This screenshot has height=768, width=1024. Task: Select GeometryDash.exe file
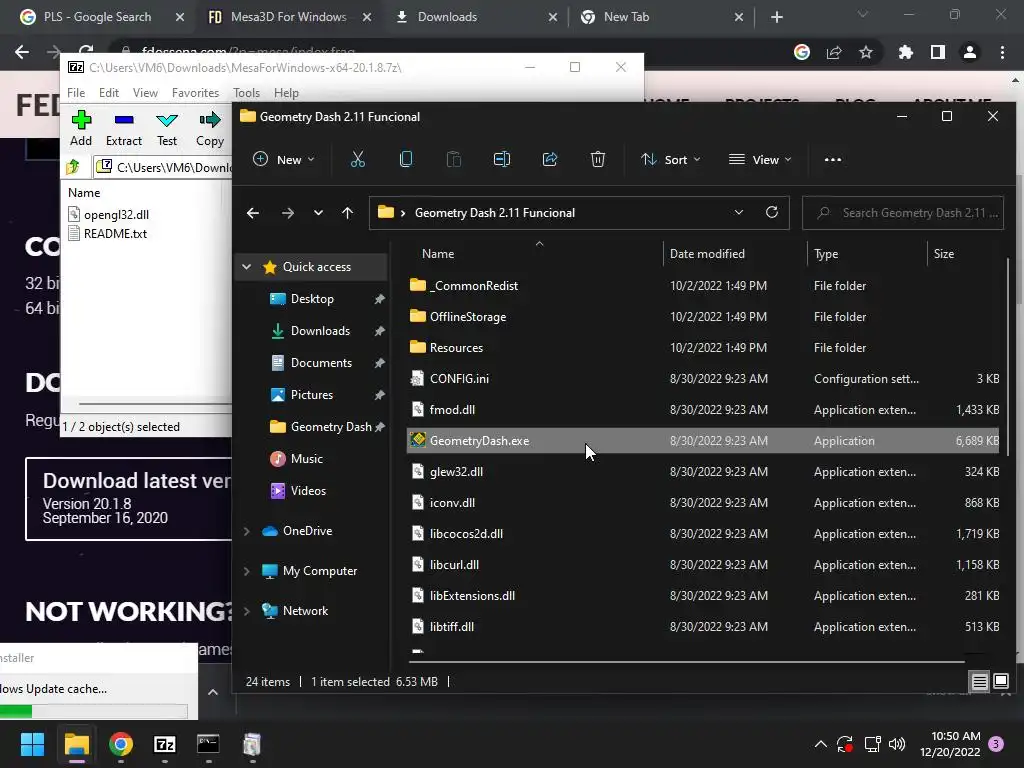coord(702,441)
